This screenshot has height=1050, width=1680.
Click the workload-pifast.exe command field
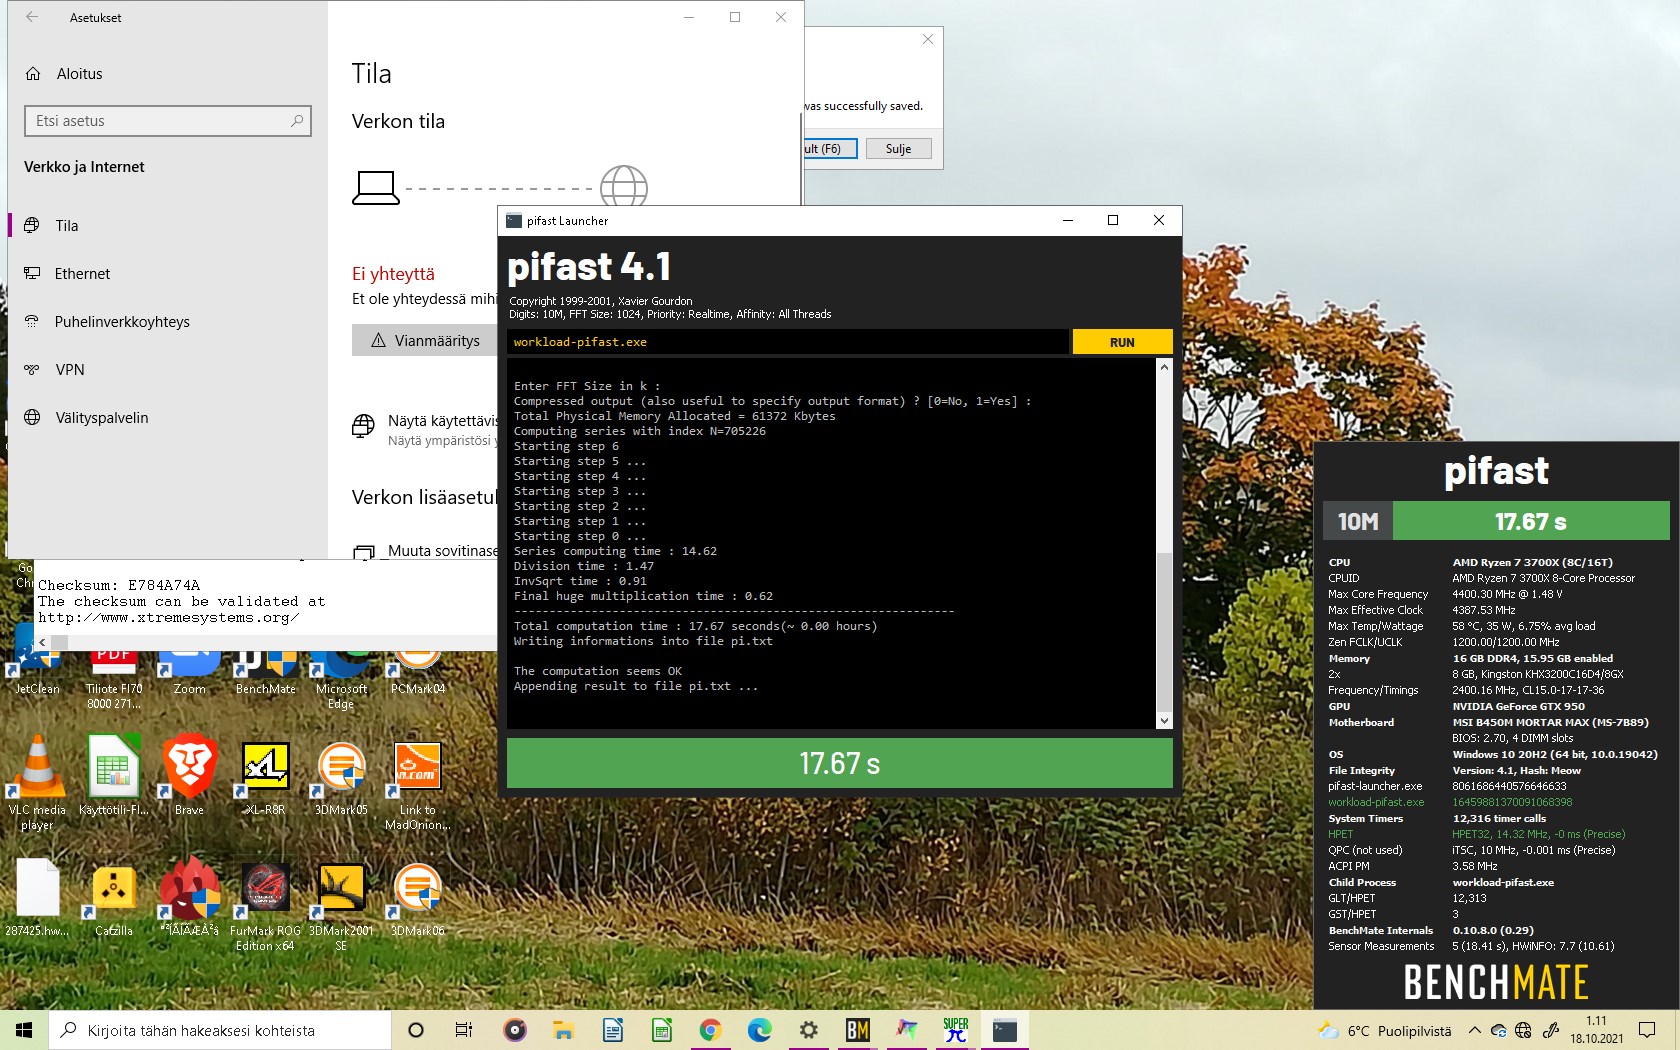coord(788,342)
